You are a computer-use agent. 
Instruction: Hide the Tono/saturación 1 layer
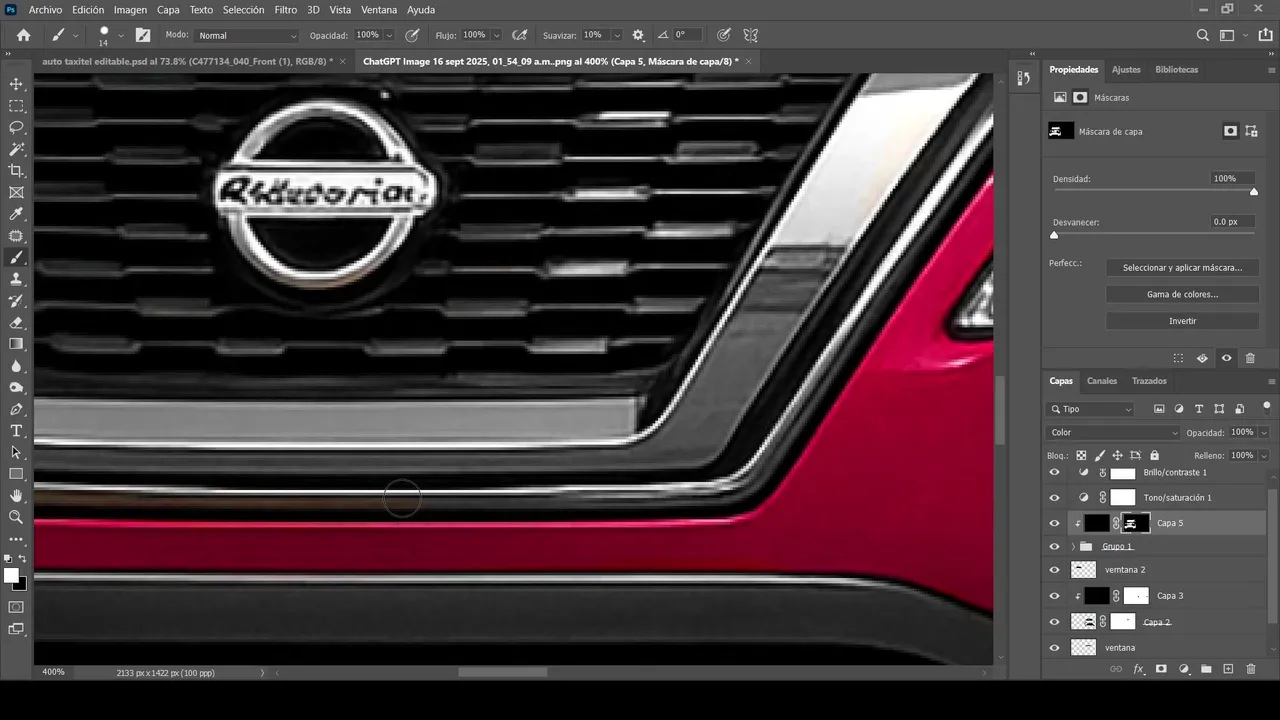click(1054, 497)
